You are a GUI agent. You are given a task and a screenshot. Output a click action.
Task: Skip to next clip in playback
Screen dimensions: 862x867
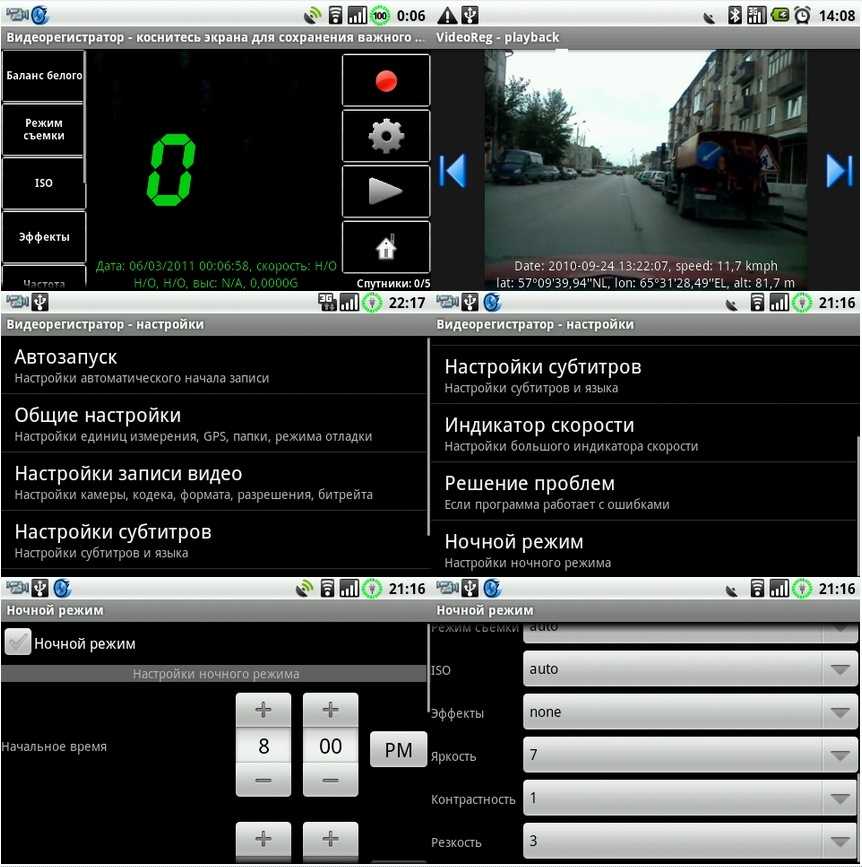(x=839, y=171)
